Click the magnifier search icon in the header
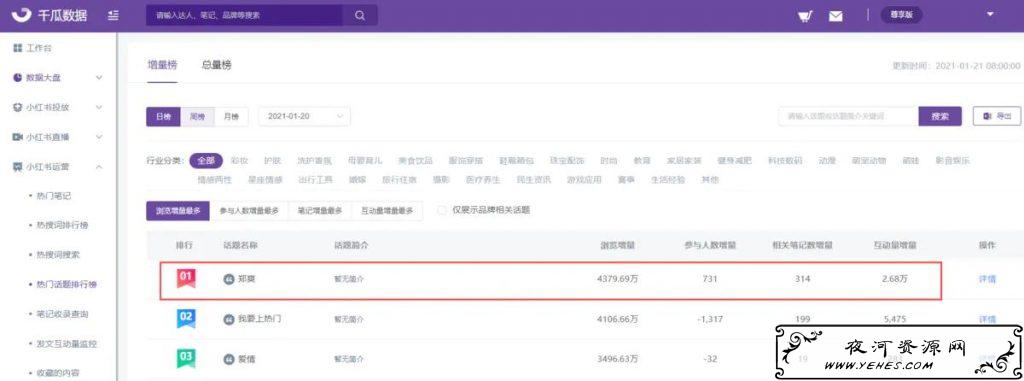The width and height of the screenshot is (1024, 381). click(360, 16)
